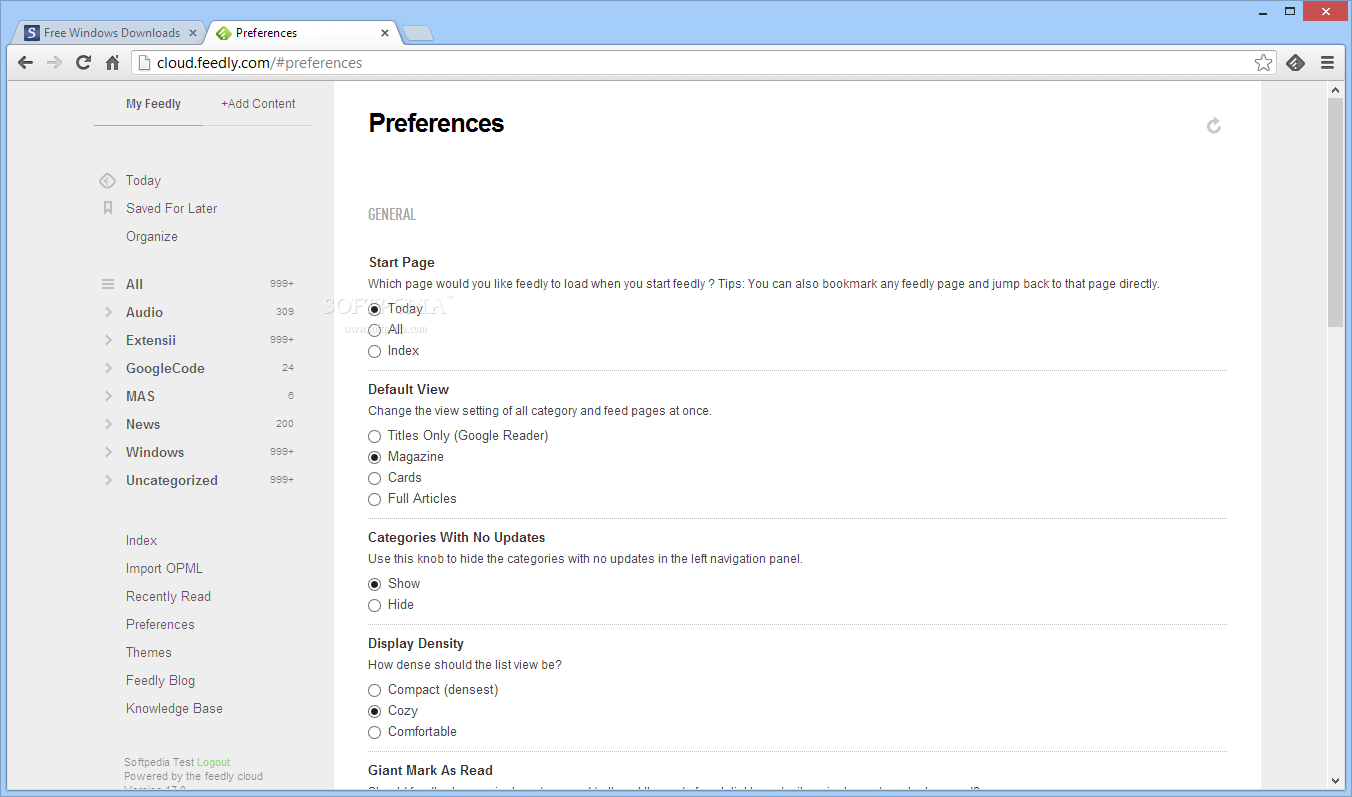This screenshot has width=1352, height=797.
Task: Switch to the +Add Content tab
Action: coord(258,104)
